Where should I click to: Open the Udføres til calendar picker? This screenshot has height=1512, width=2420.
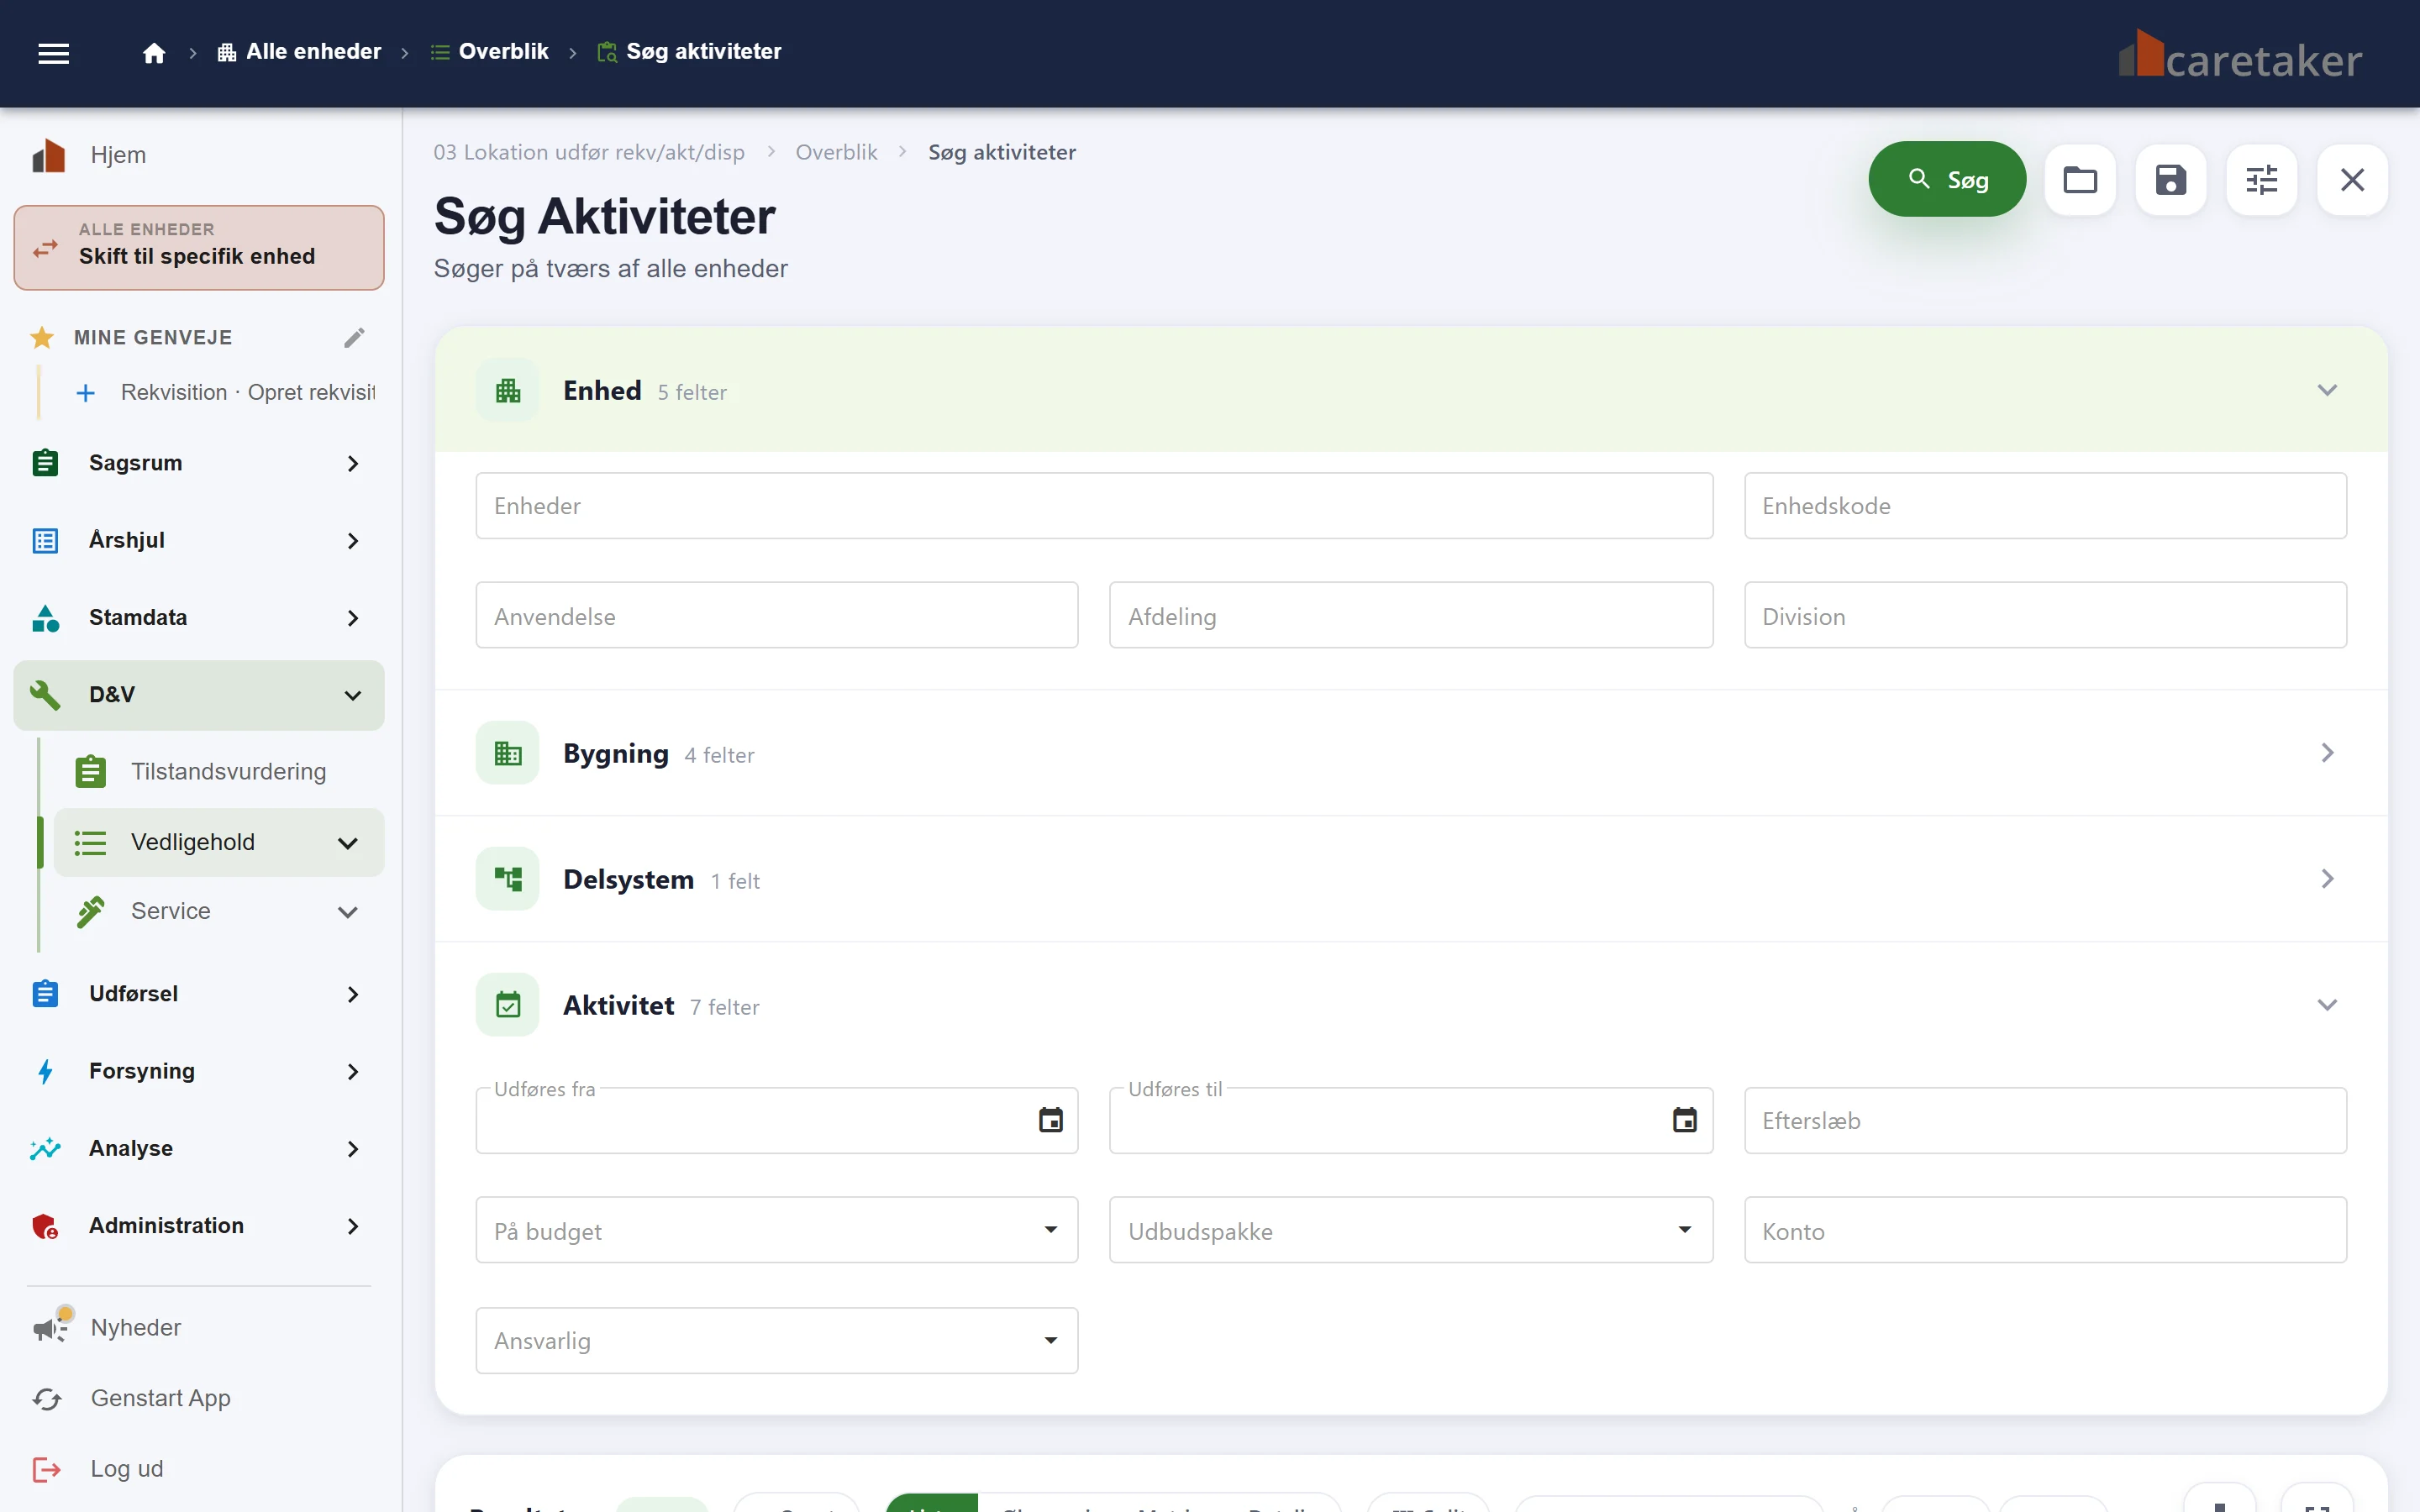point(1684,1120)
